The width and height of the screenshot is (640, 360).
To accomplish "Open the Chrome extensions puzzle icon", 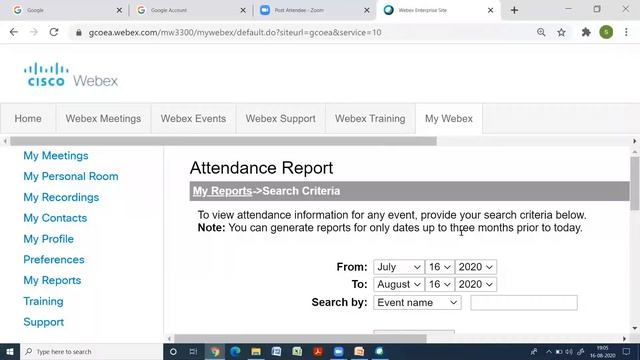I will (586, 32).
